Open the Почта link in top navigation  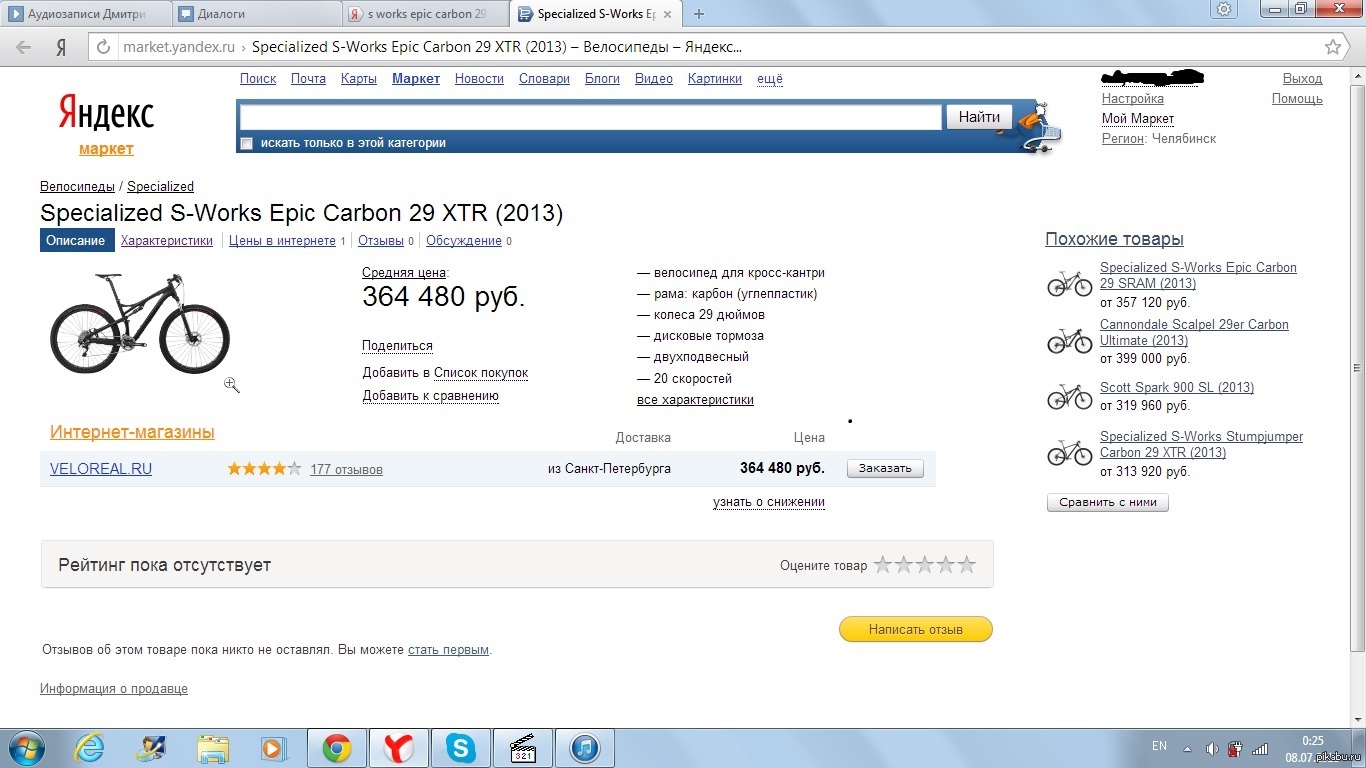click(x=308, y=79)
